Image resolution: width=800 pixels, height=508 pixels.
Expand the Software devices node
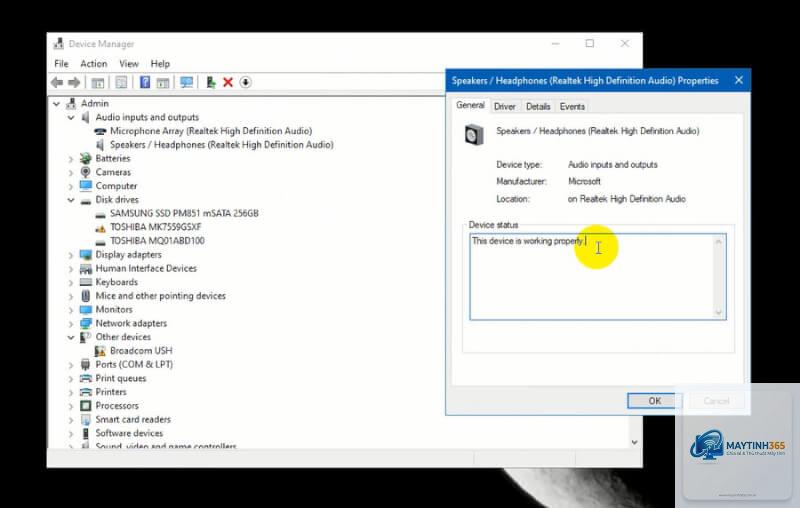(x=71, y=434)
